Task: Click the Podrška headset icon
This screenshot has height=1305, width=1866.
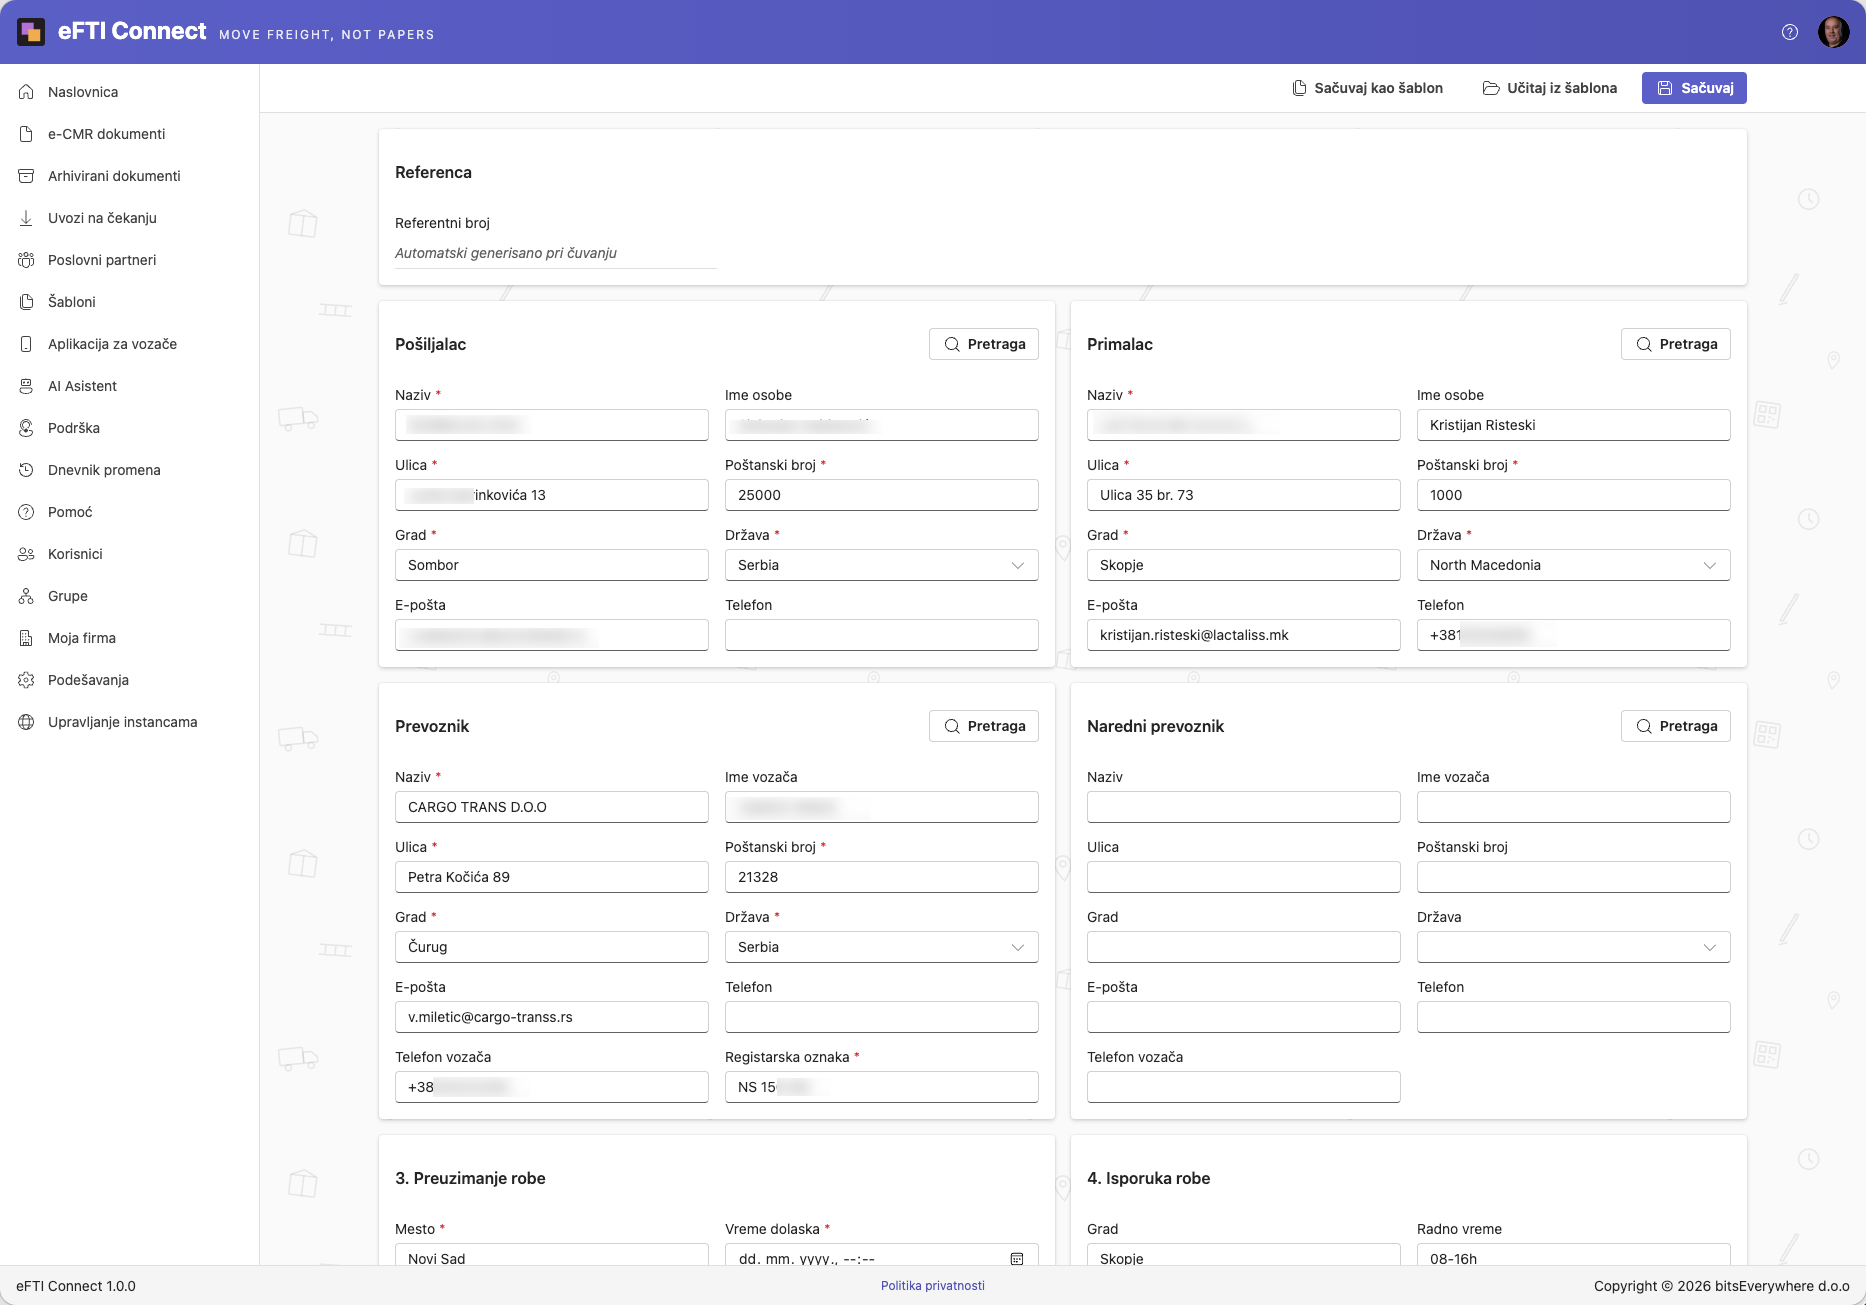Action: pos(26,428)
